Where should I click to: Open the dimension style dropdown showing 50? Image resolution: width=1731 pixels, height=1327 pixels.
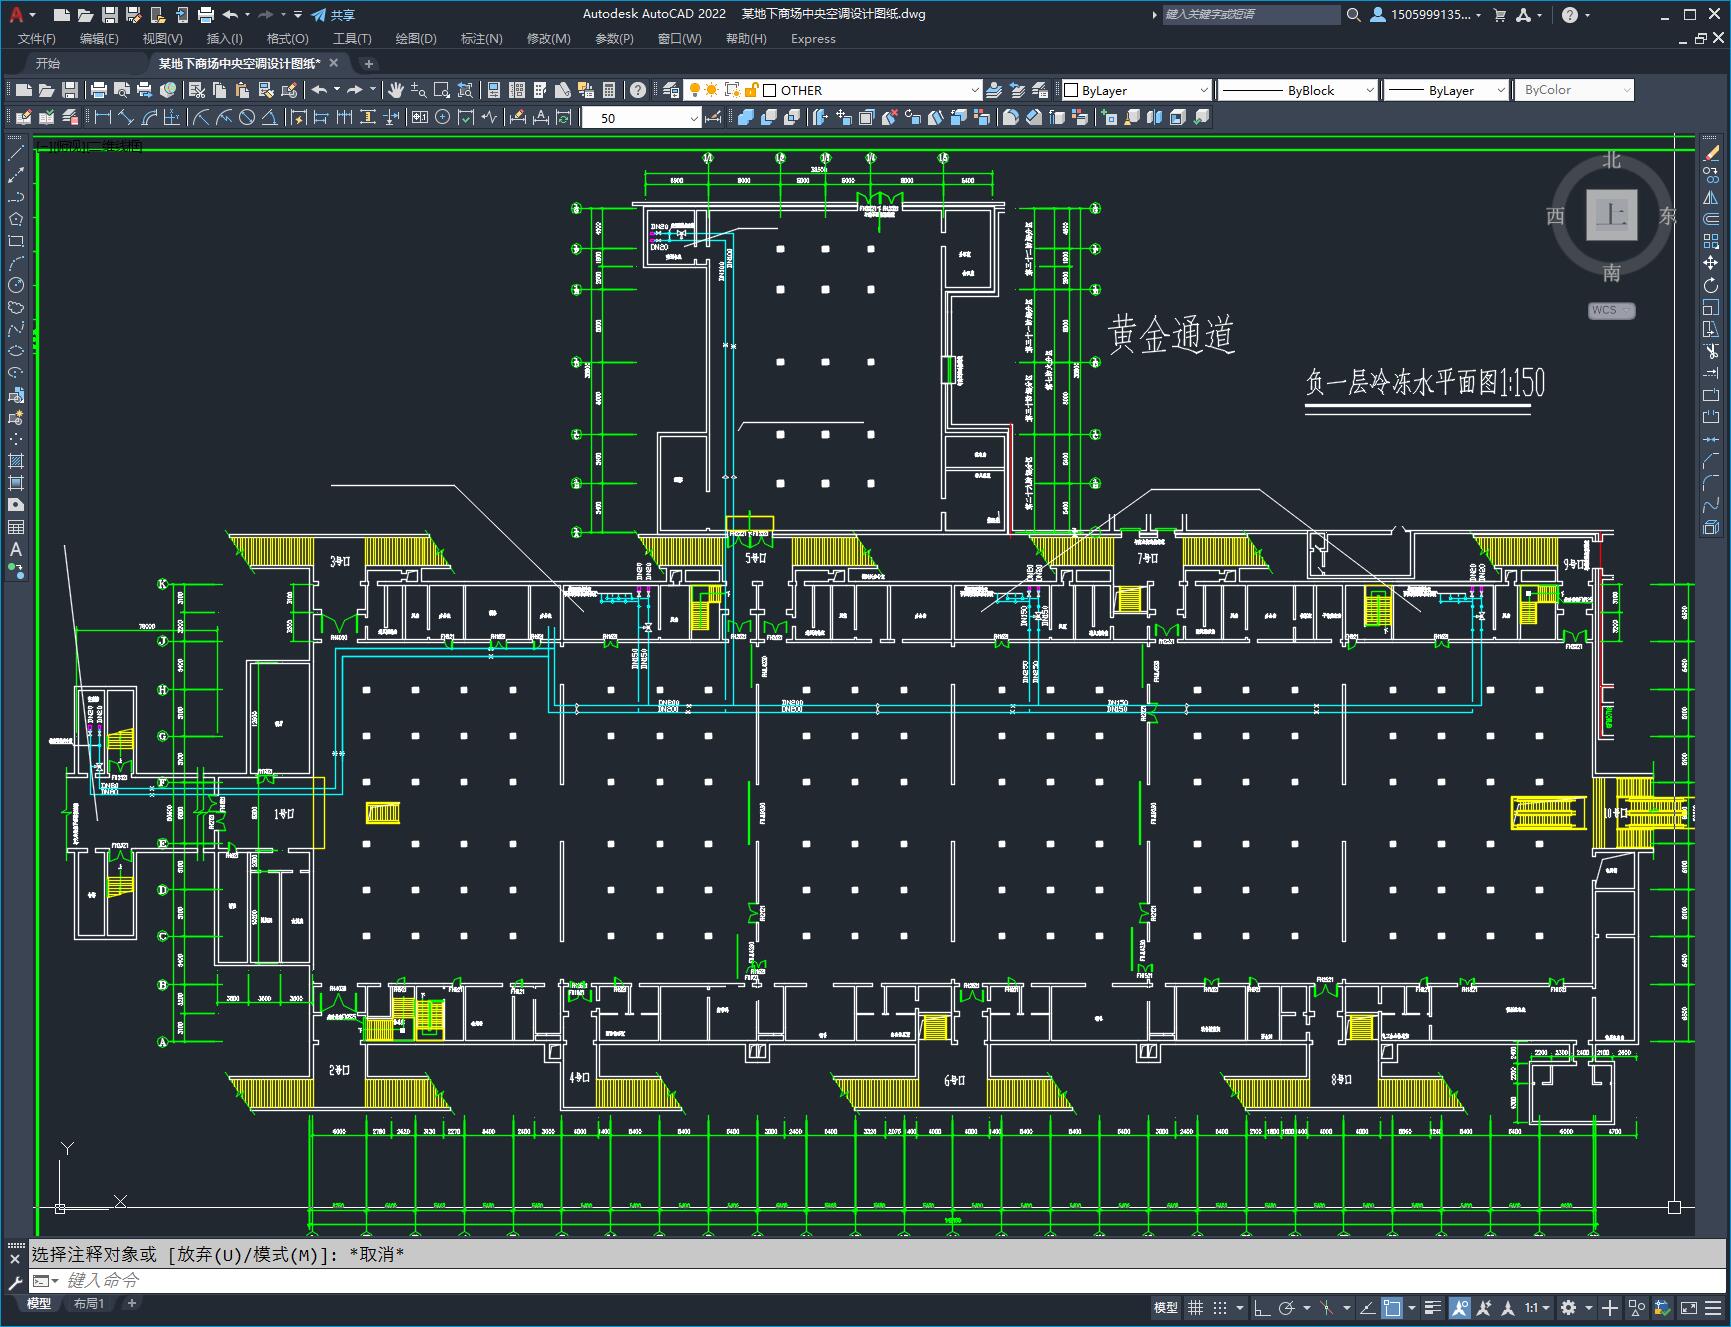[641, 118]
